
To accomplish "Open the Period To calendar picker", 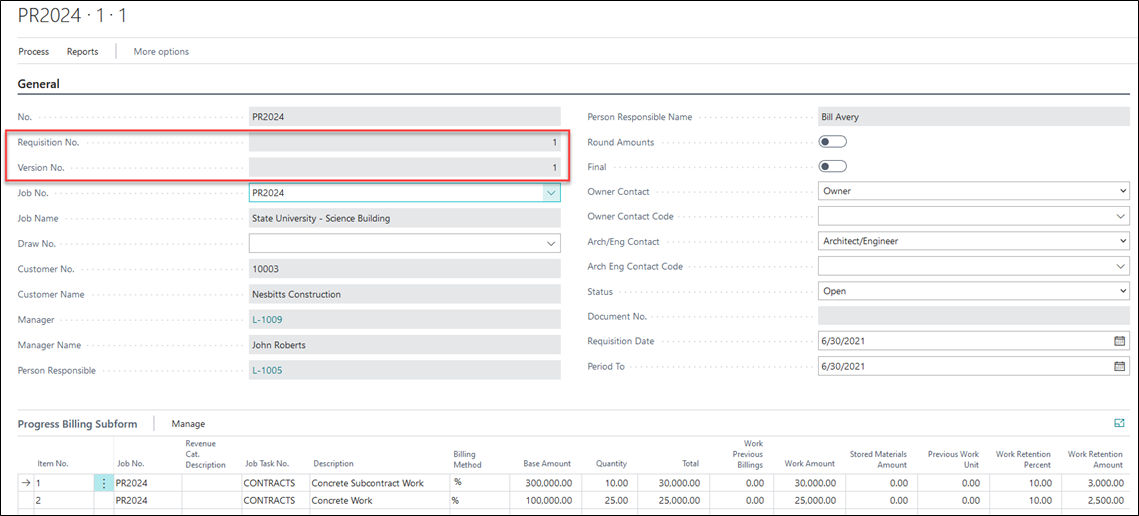I will pos(1119,366).
